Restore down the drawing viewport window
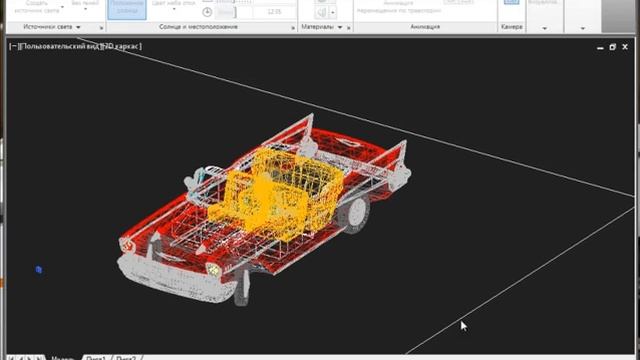The height and width of the screenshot is (360, 640). point(612,47)
